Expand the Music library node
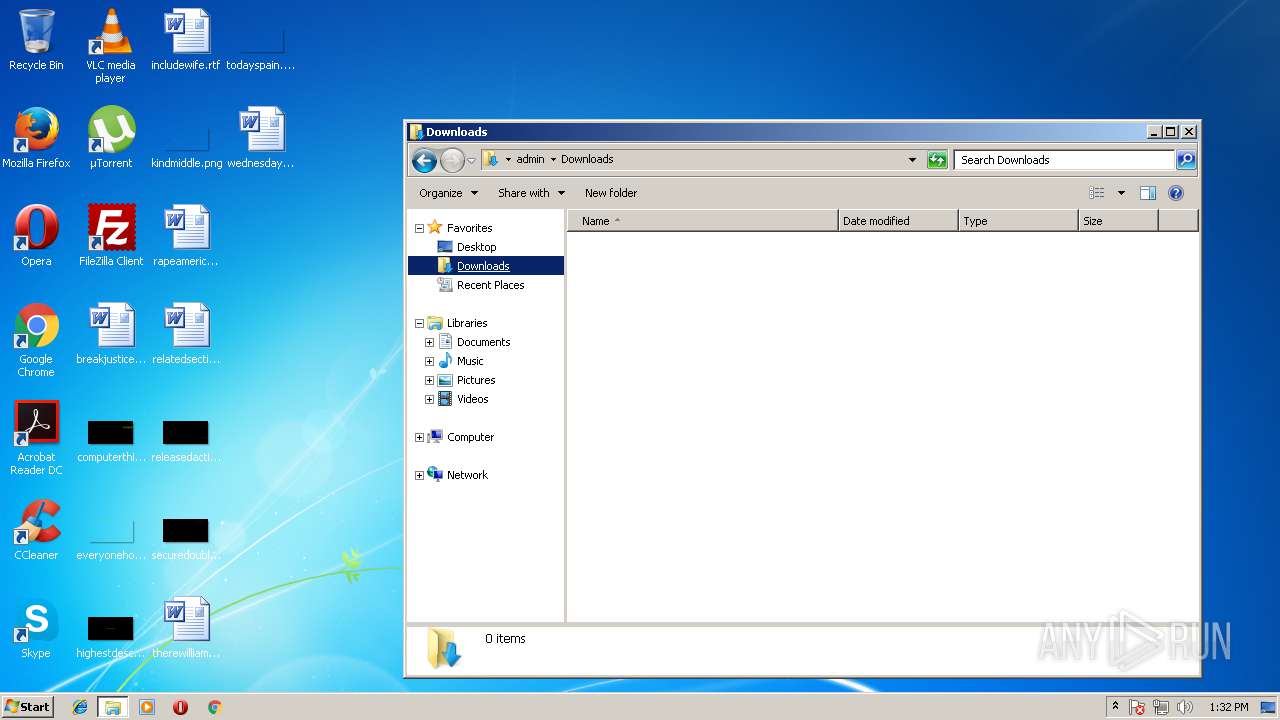The height and width of the screenshot is (720, 1280). tap(429, 361)
